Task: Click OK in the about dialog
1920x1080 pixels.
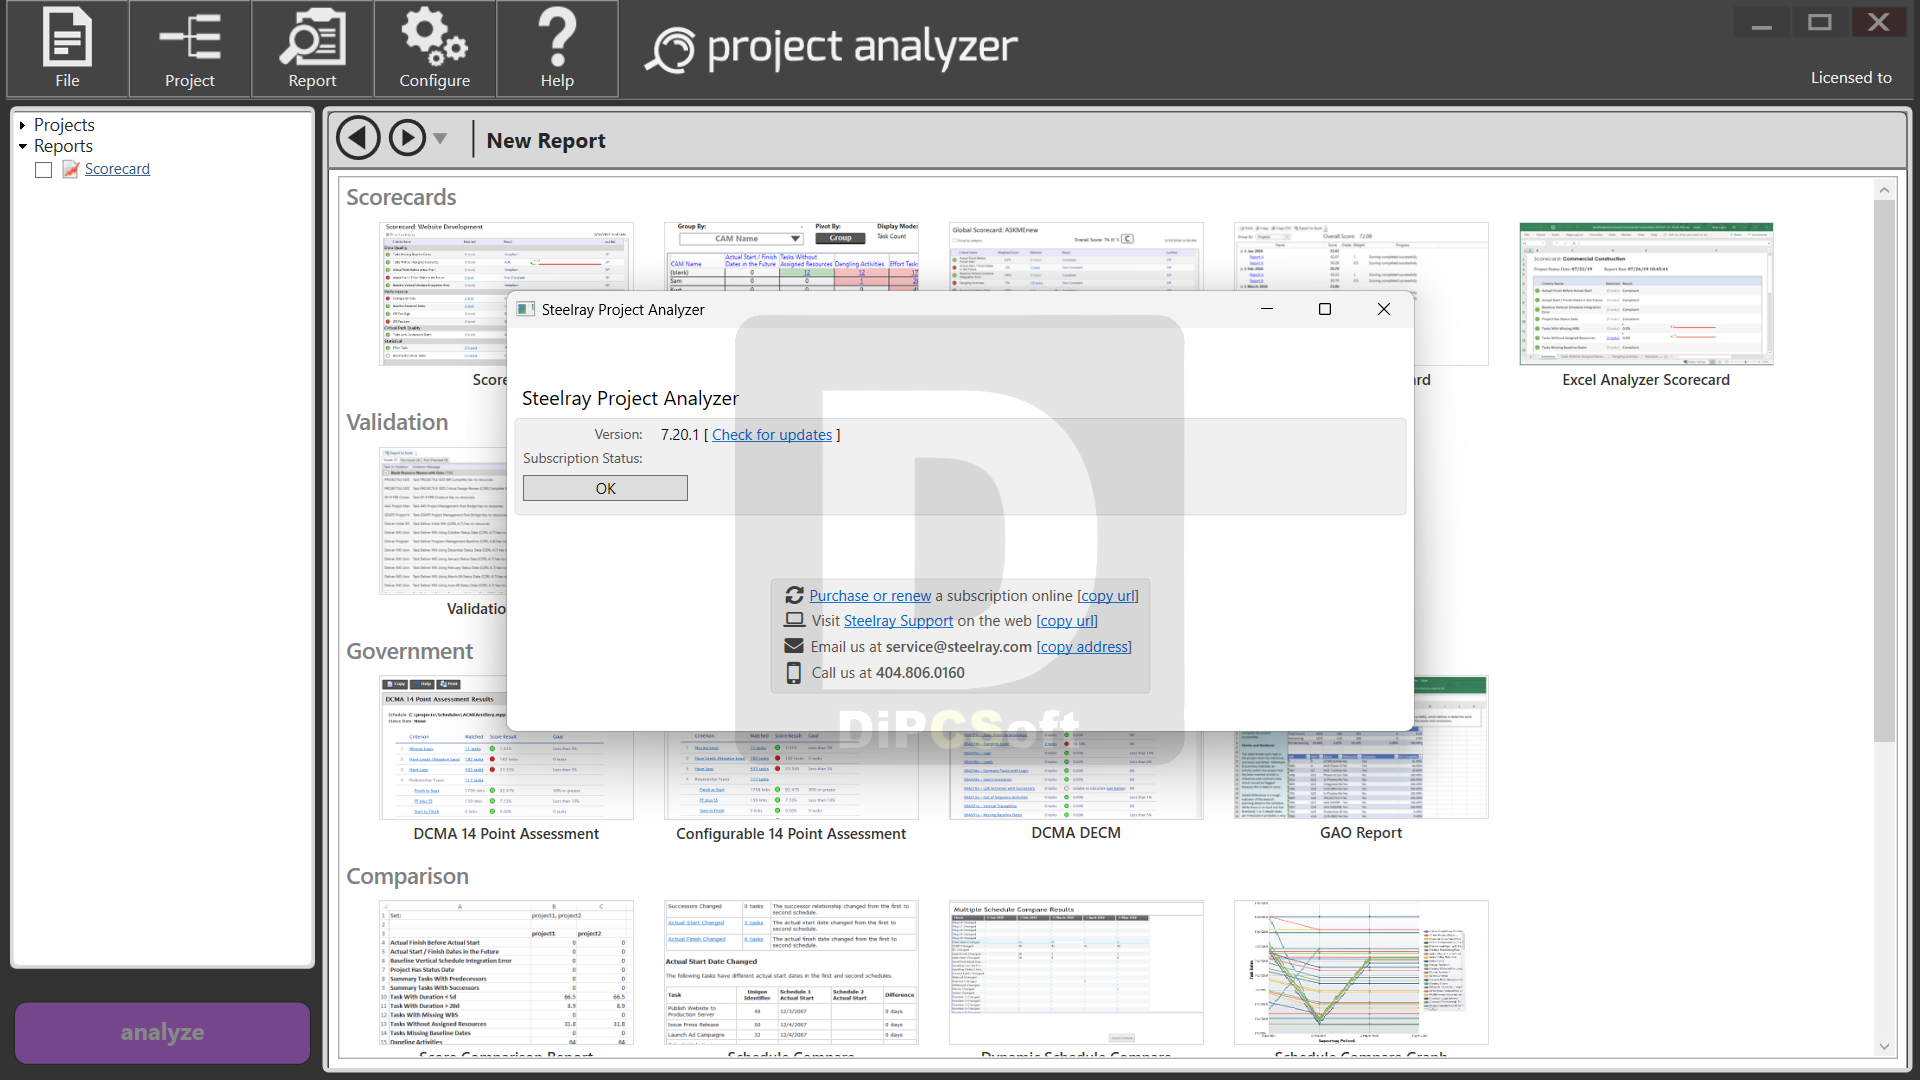Action: 605,488
